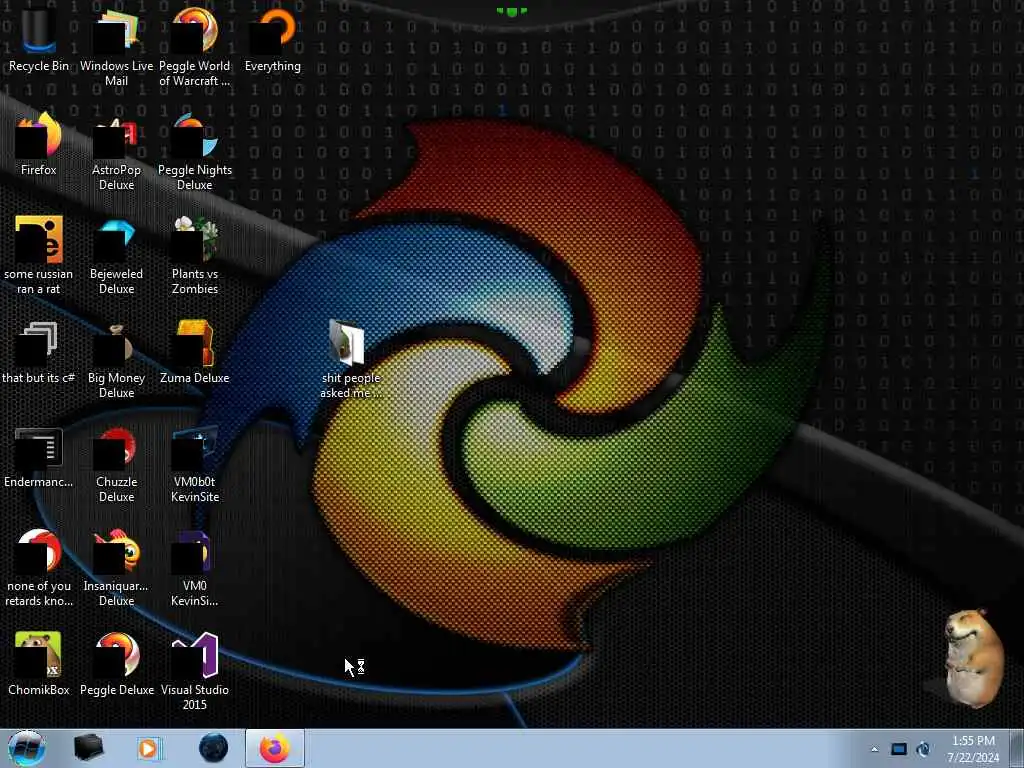The width and height of the screenshot is (1024, 768).
Task: Click the hamster gadget on the desktop
Action: pyautogui.click(x=972, y=658)
